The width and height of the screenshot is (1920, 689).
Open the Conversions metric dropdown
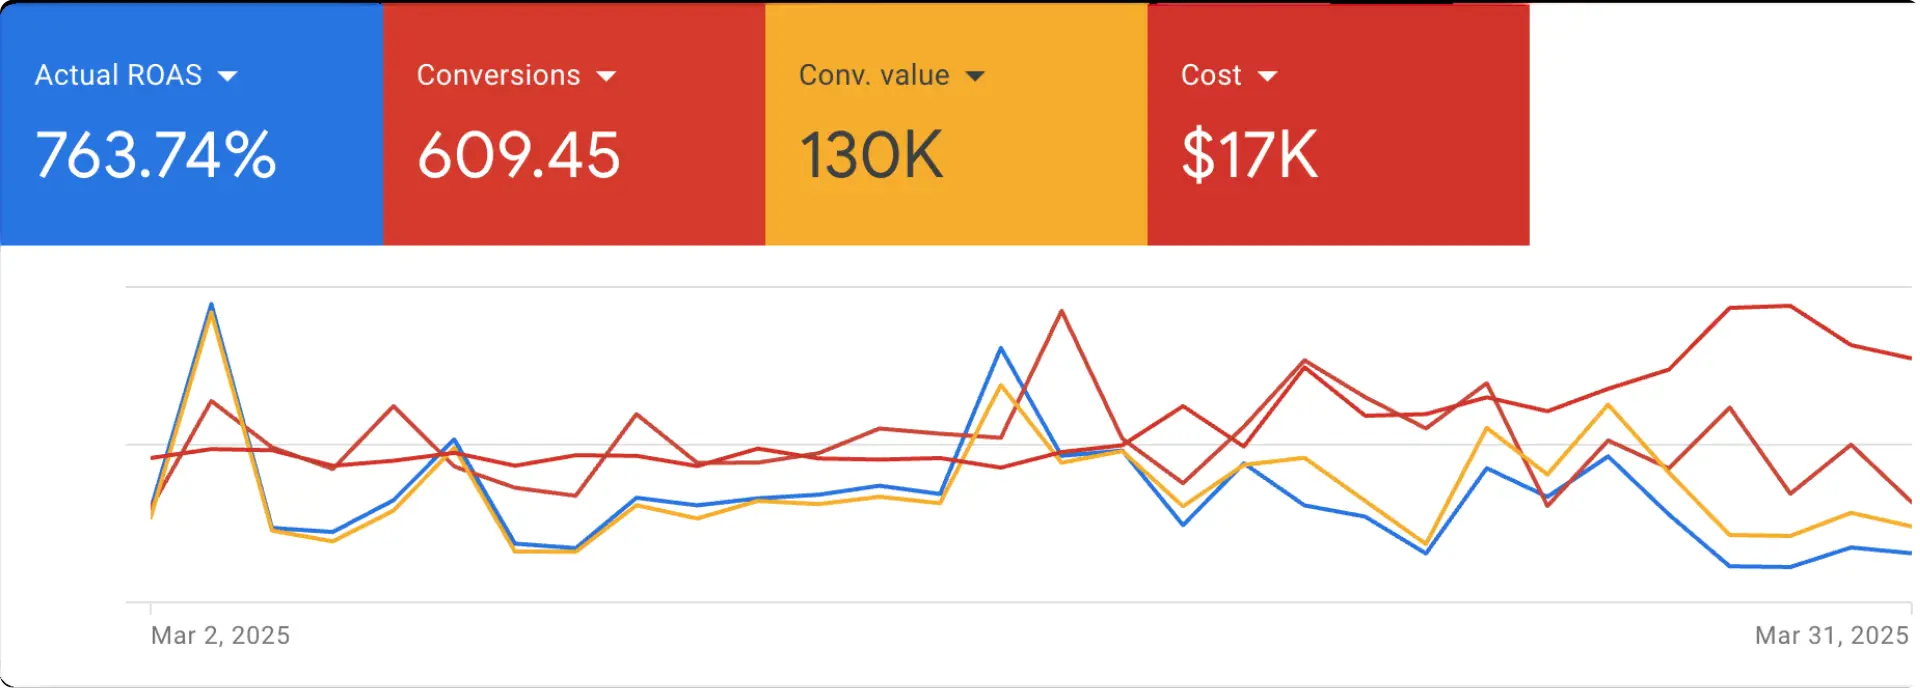(x=607, y=74)
